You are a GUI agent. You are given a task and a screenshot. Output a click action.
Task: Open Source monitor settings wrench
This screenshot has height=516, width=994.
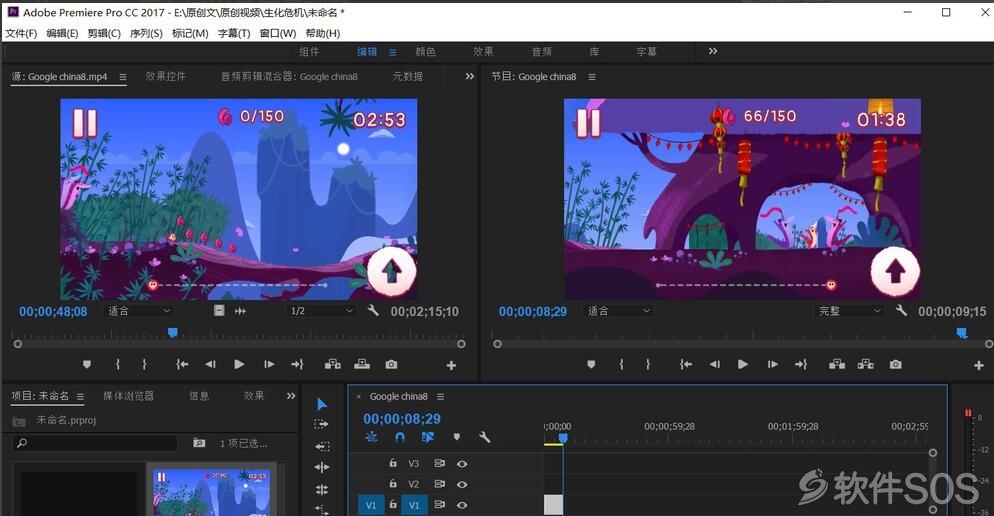[373, 311]
